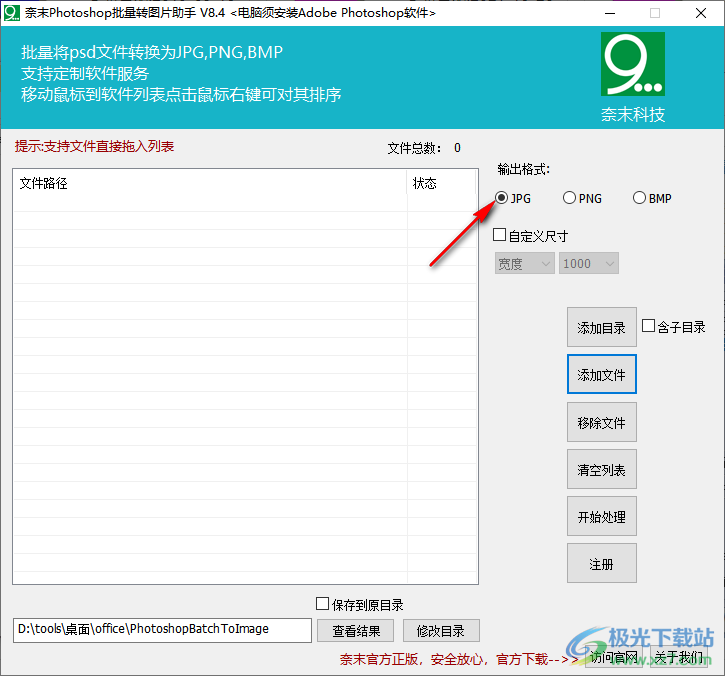Click the red 提示 drag-in hint text
725x676 pixels.
pyautogui.click(x=94, y=146)
